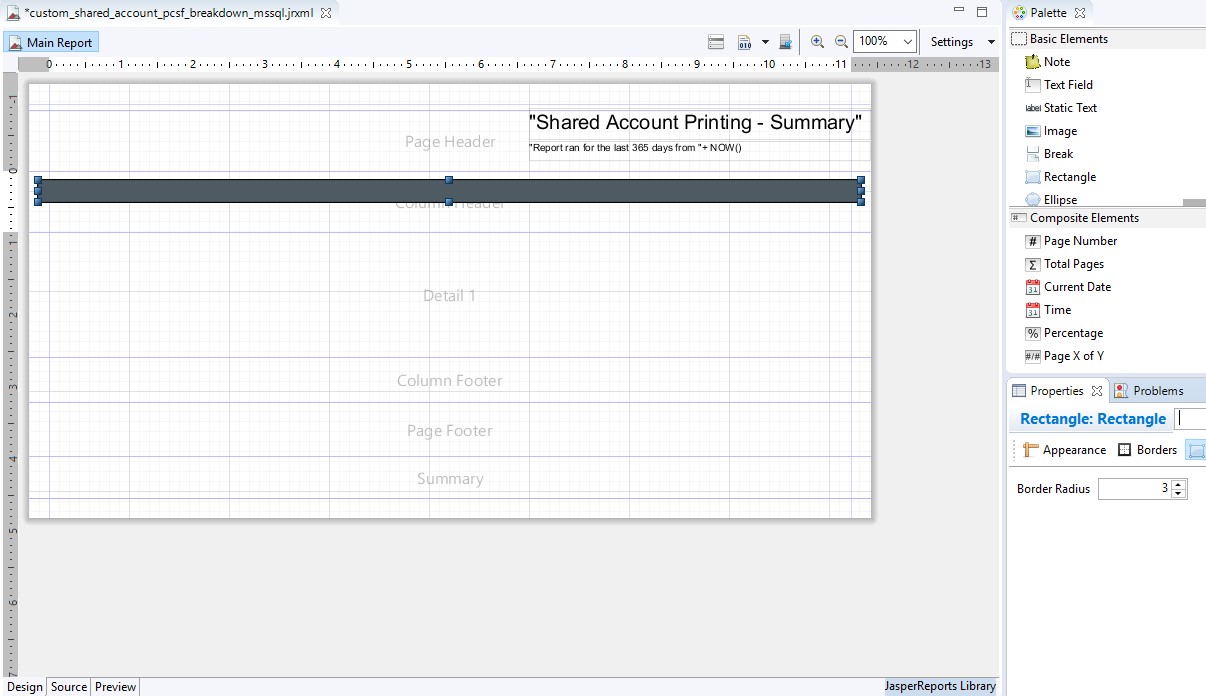Collapse the Basic Elements palette group
The height and width of the screenshot is (696, 1206).
click(x=1108, y=39)
